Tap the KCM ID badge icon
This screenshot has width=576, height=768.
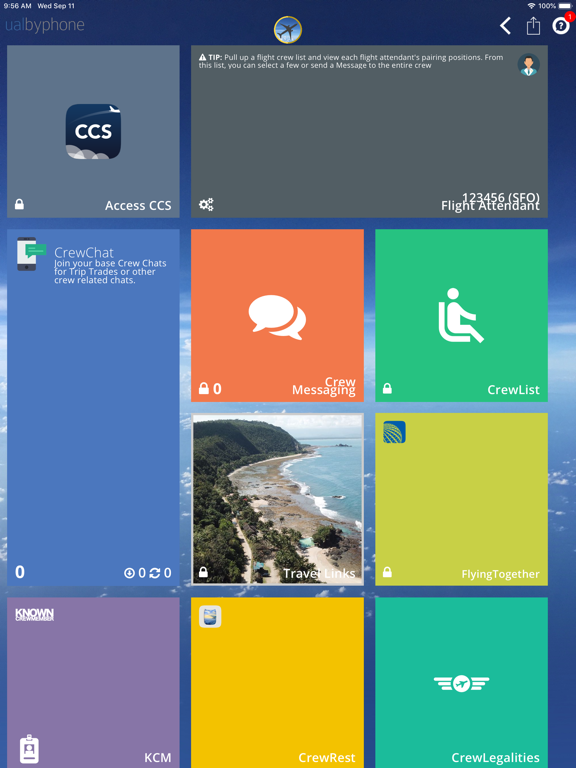29,748
